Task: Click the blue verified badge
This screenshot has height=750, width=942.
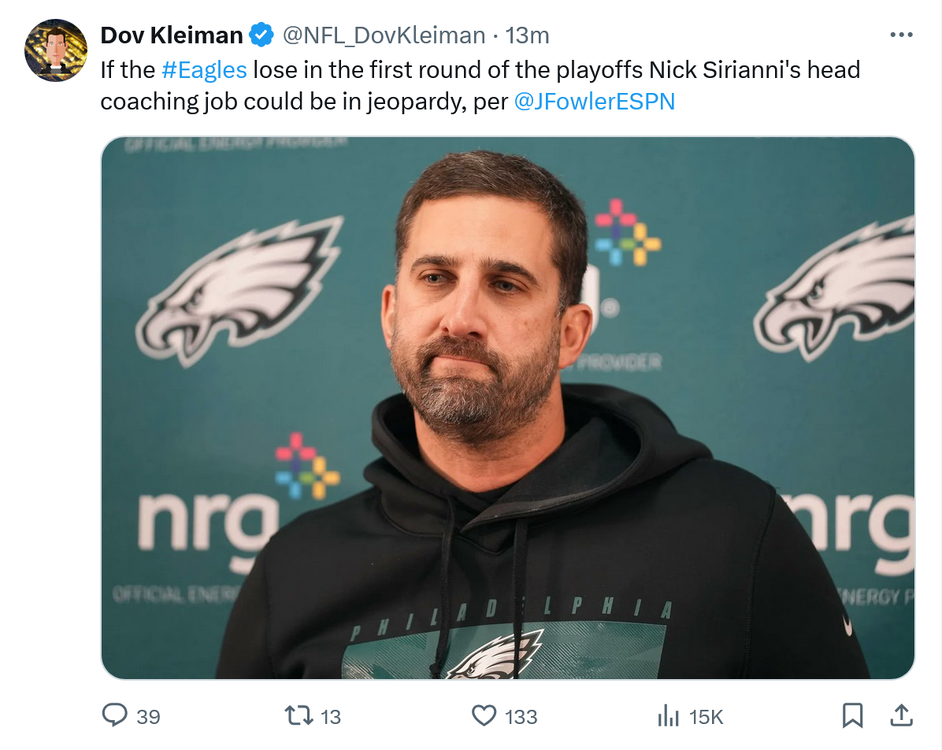Action: pyautogui.click(x=262, y=36)
